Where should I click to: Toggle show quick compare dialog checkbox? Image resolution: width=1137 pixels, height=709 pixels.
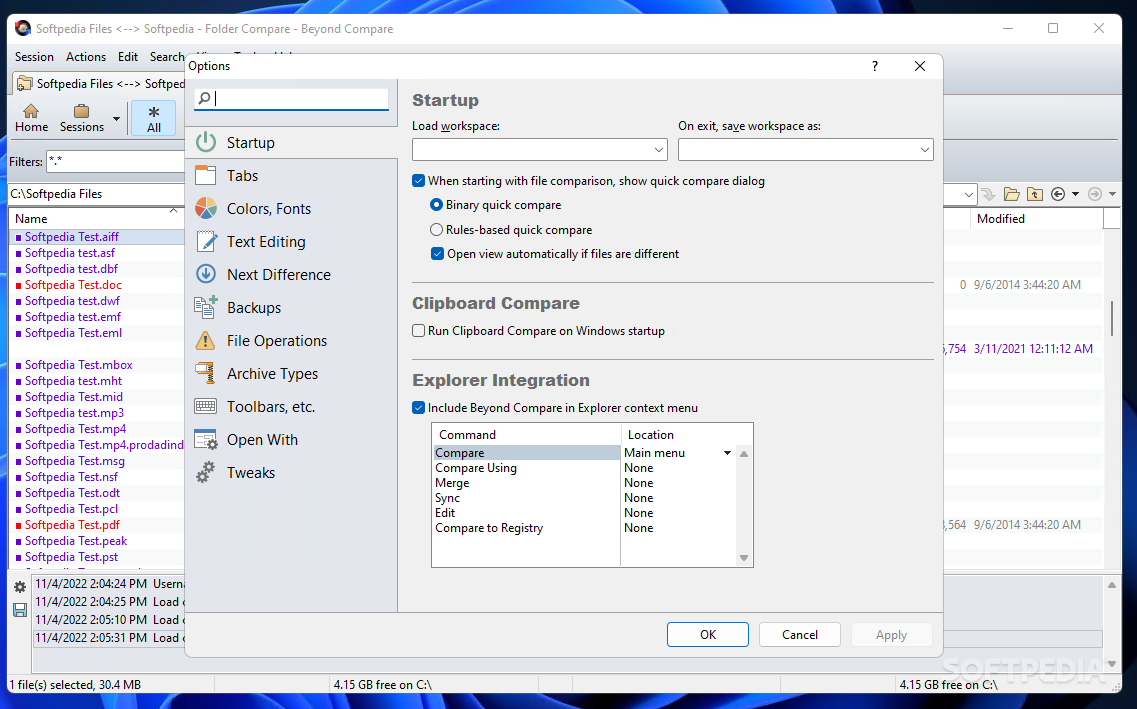[418, 181]
